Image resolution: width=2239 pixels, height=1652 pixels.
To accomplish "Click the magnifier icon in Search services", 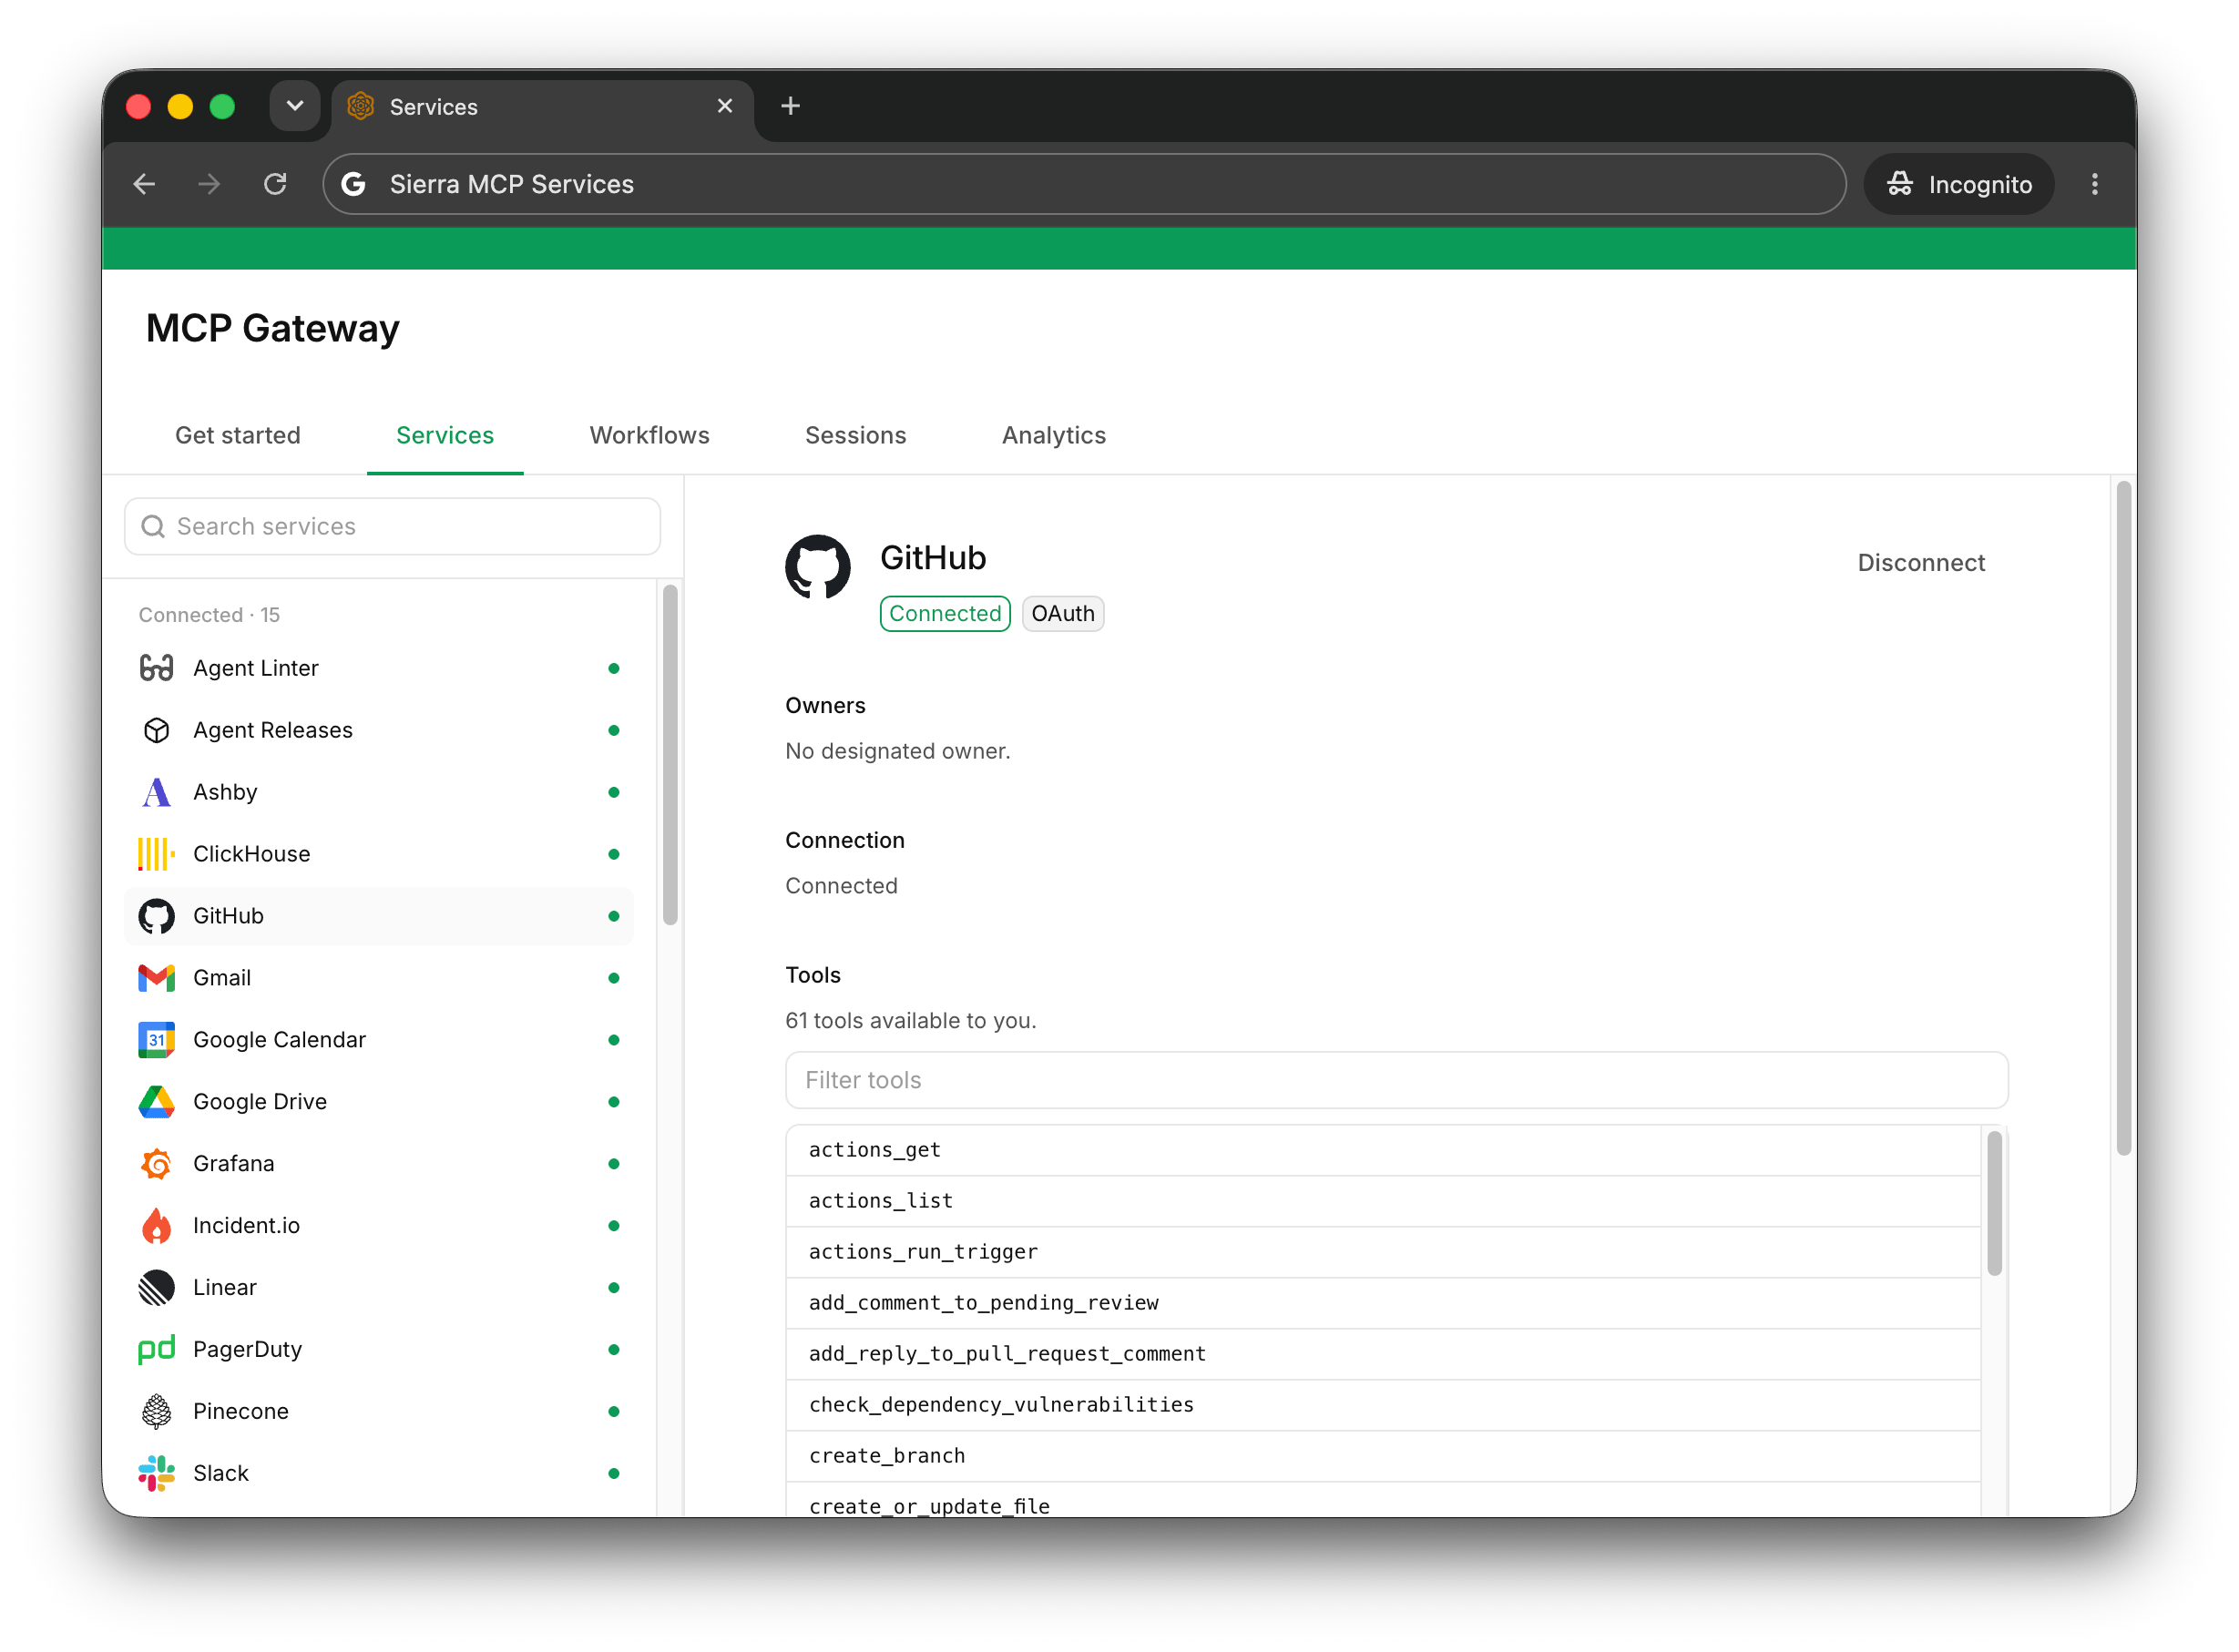I will pyautogui.click(x=153, y=527).
